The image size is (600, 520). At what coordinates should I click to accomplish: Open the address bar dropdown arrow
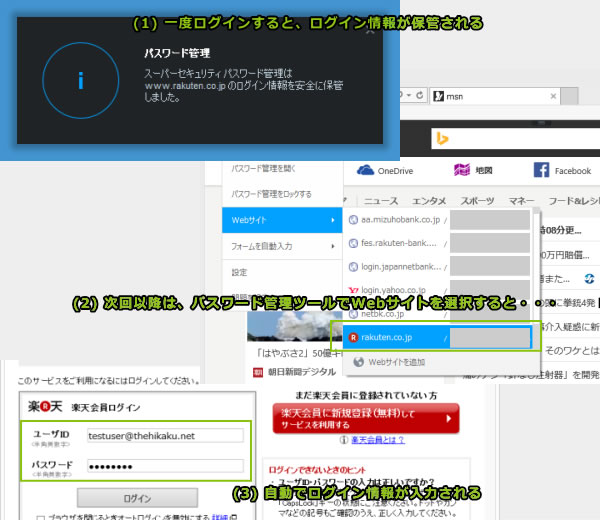tap(408, 95)
